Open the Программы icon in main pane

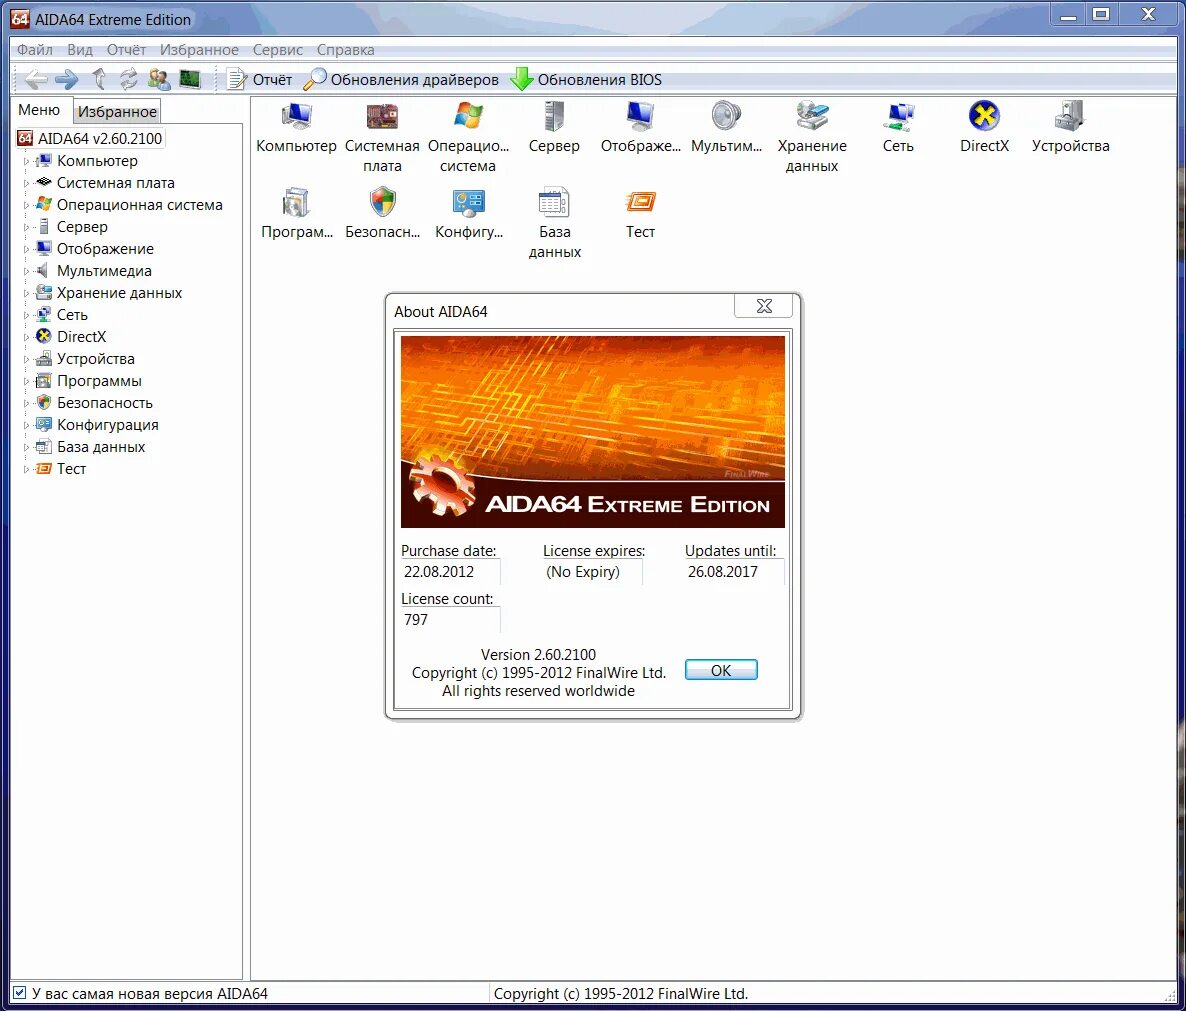[296, 203]
